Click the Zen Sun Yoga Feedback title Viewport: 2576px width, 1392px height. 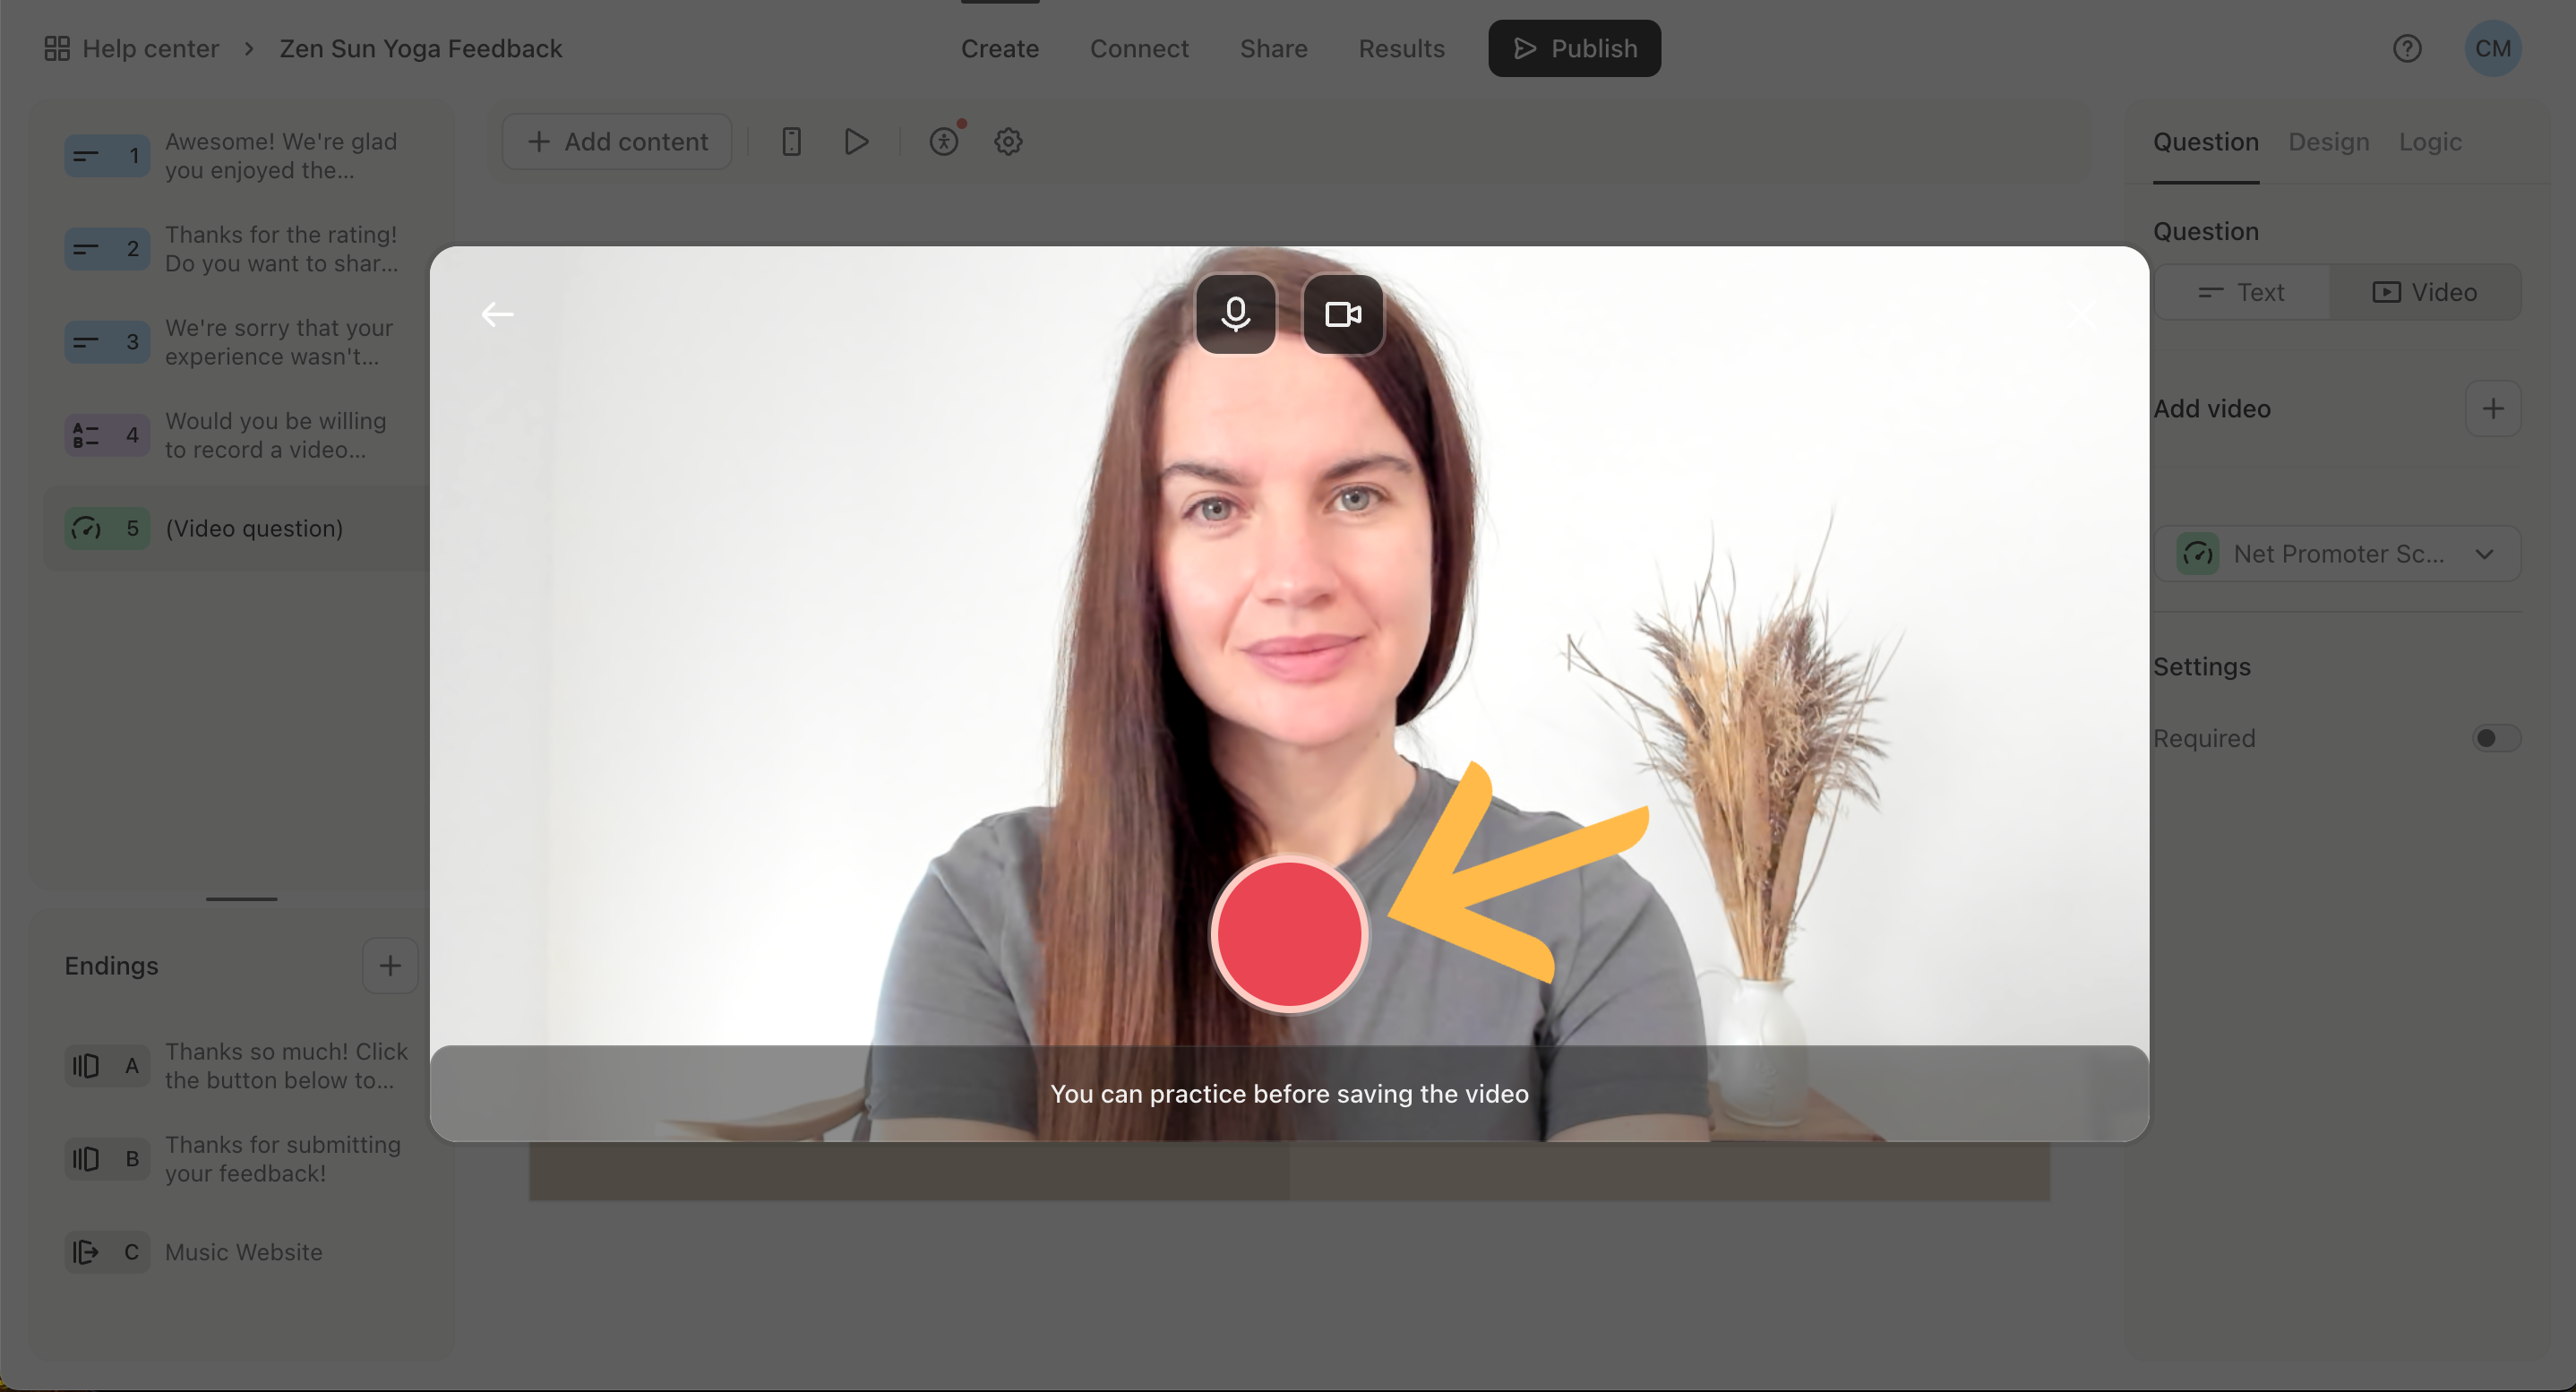click(x=420, y=48)
